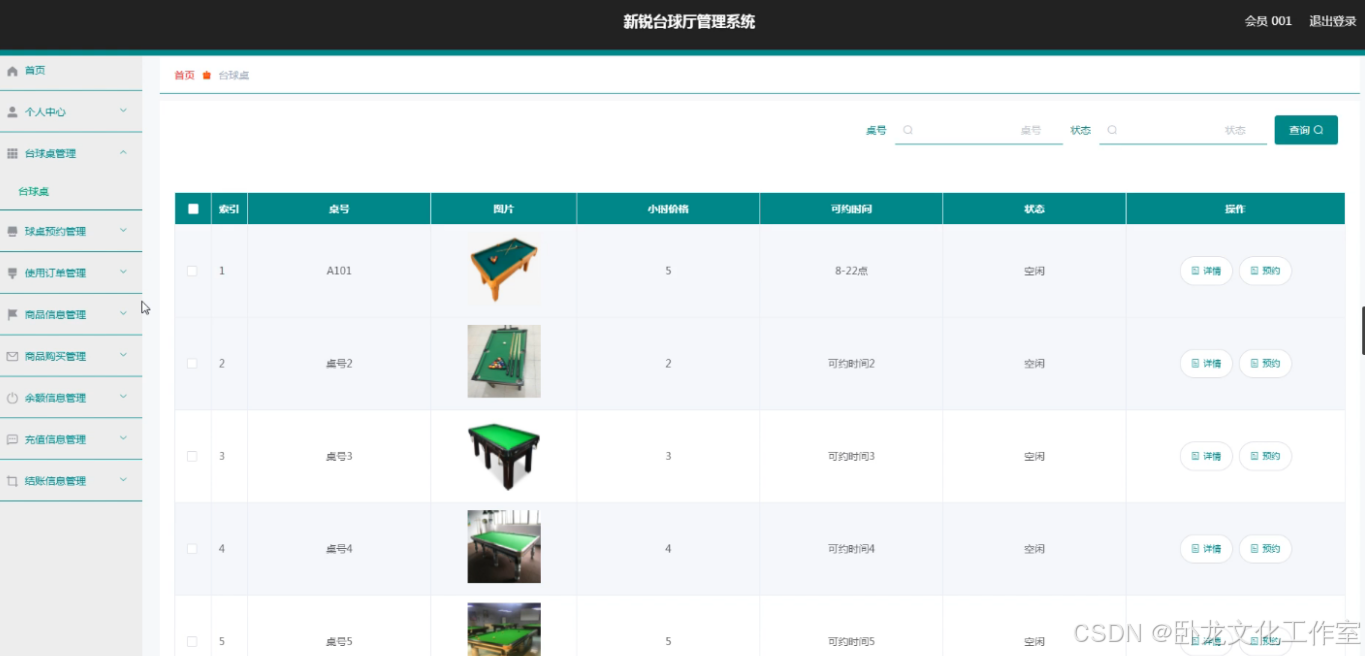Open 详情 for 桌号3
The height and width of the screenshot is (656, 1365).
(1206, 456)
